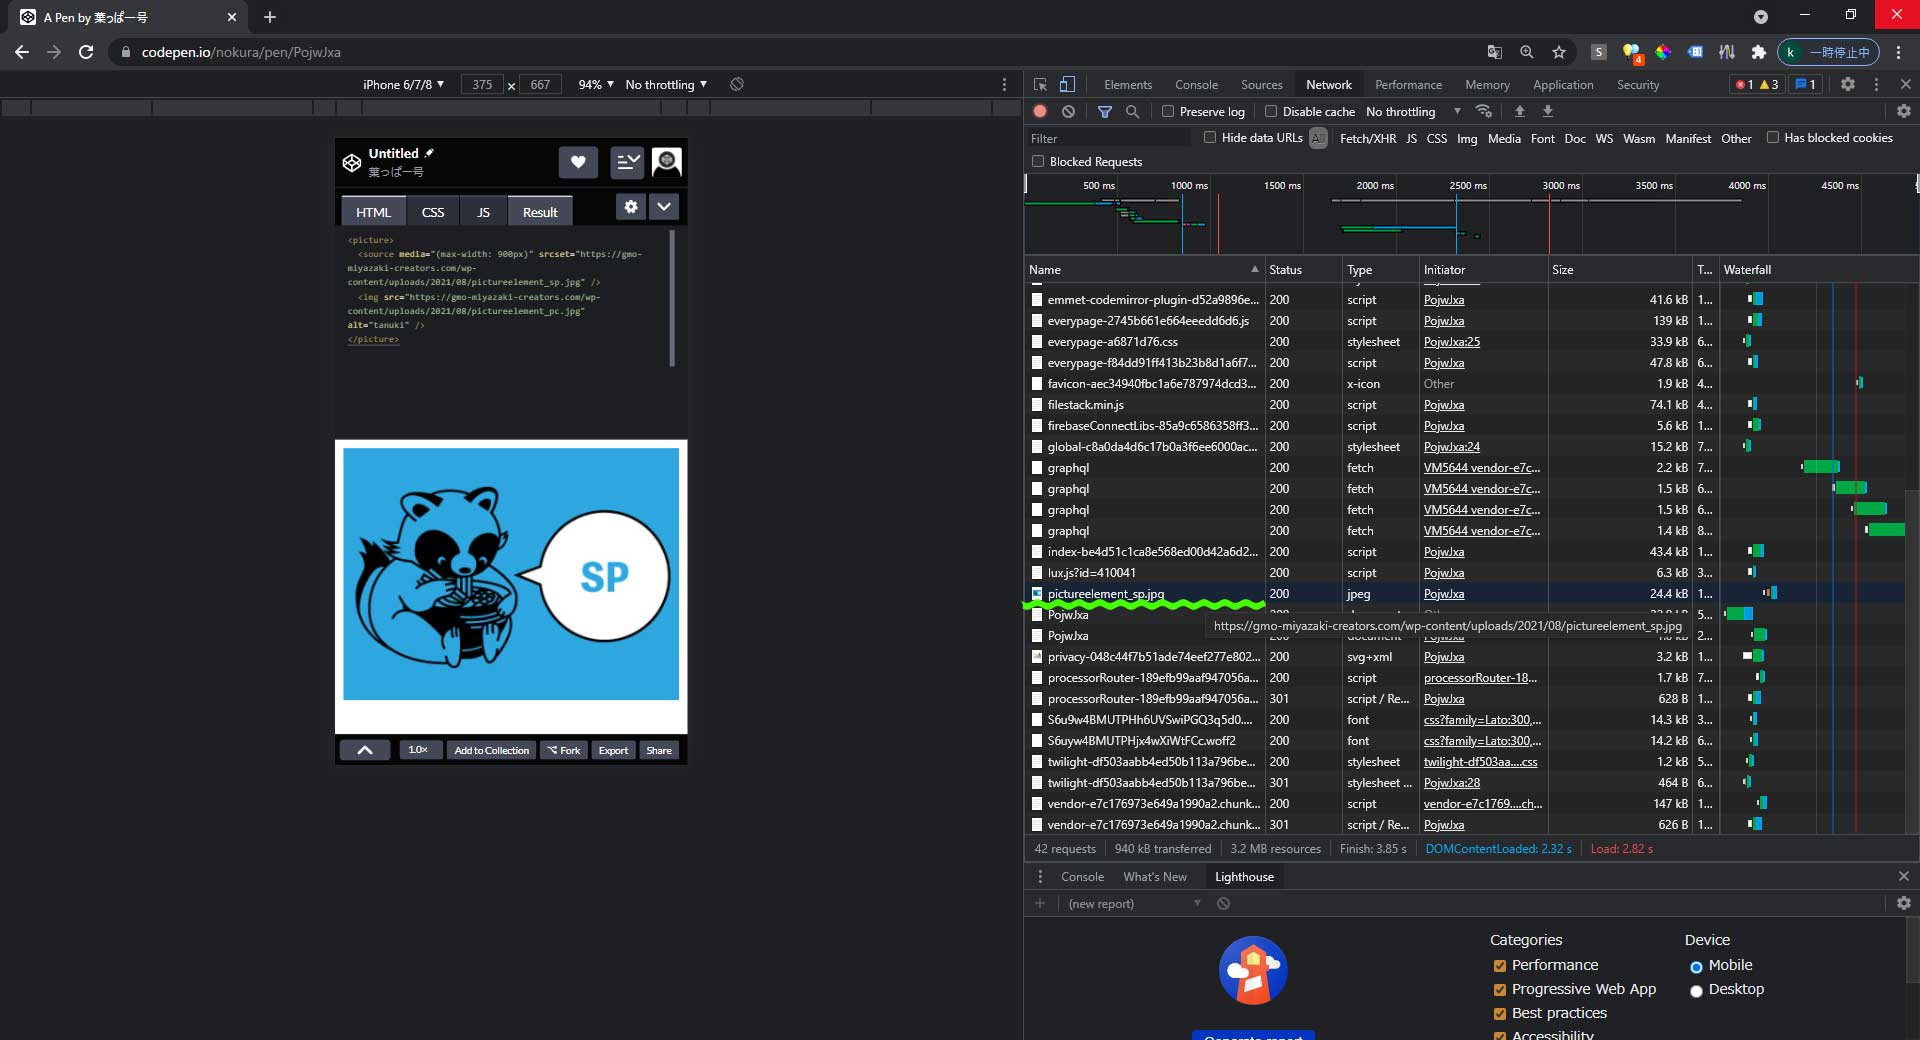This screenshot has height=1040, width=1920.
Task: Stop recording network log
Action: (x=1040, y=112)
